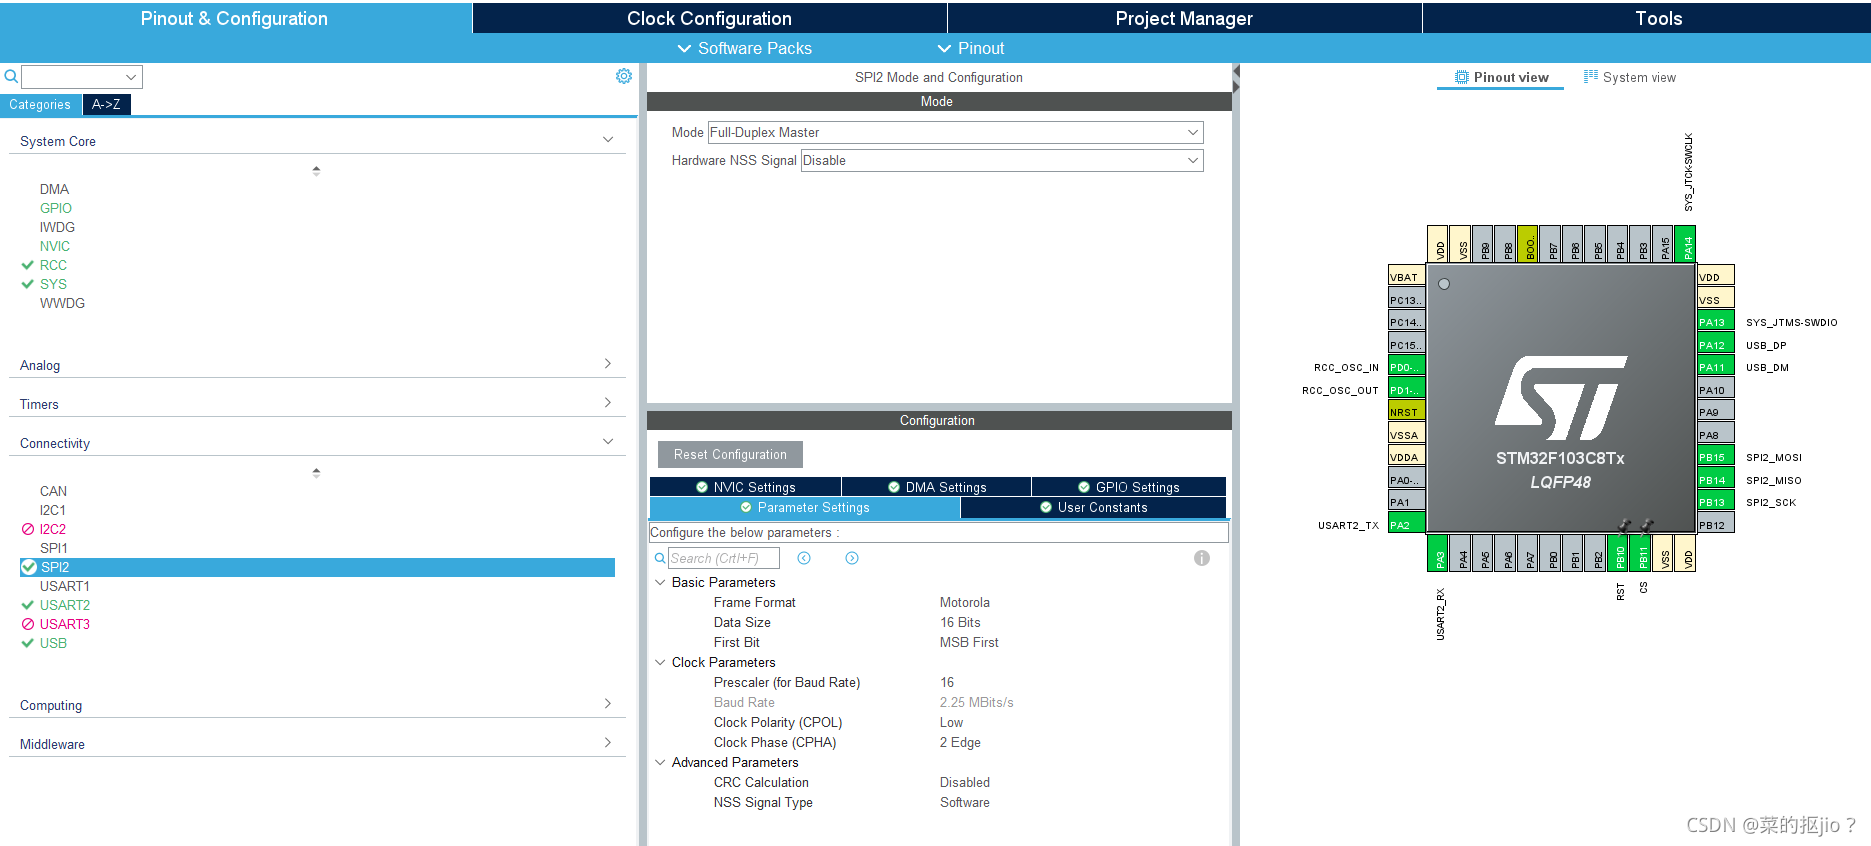Click the Reset Configuration button
The height and width of the screenshot is (846, 1871).
point(730,454)
